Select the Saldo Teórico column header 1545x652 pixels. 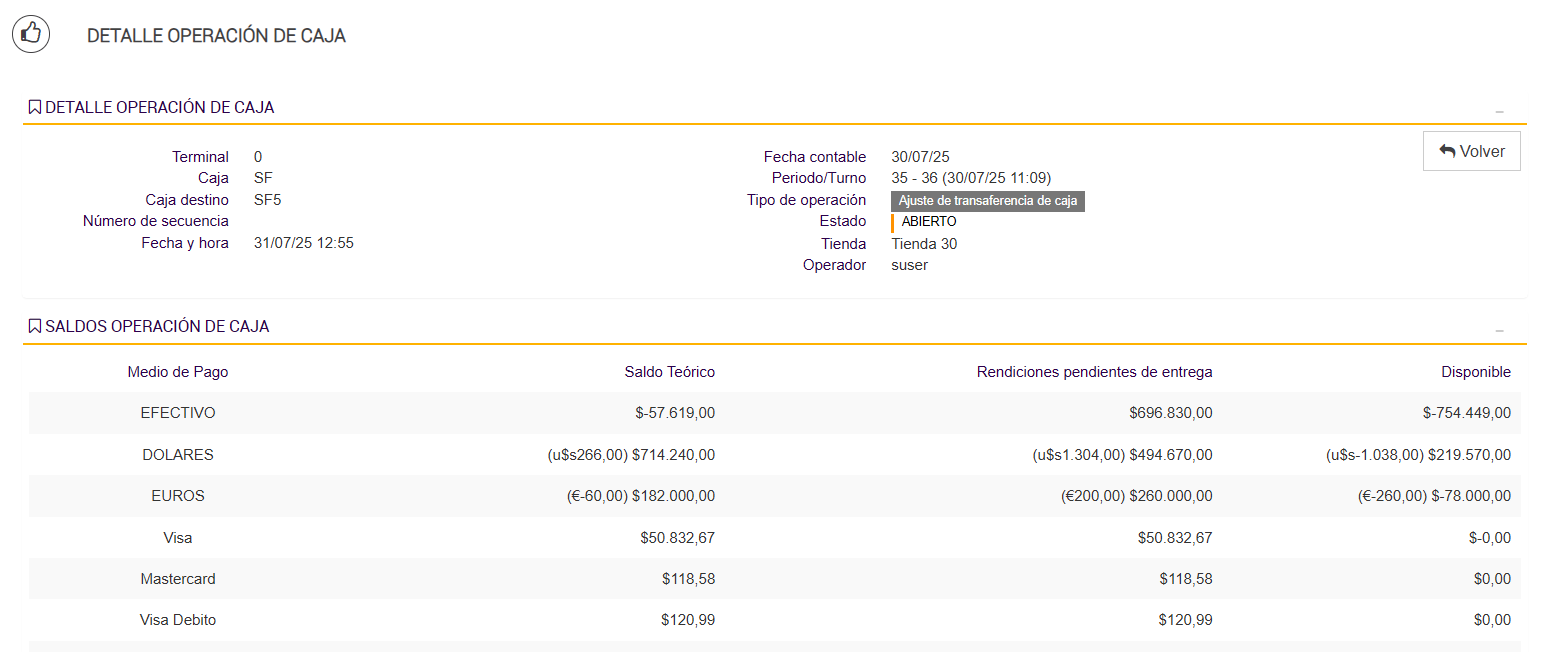pos(670,372)
